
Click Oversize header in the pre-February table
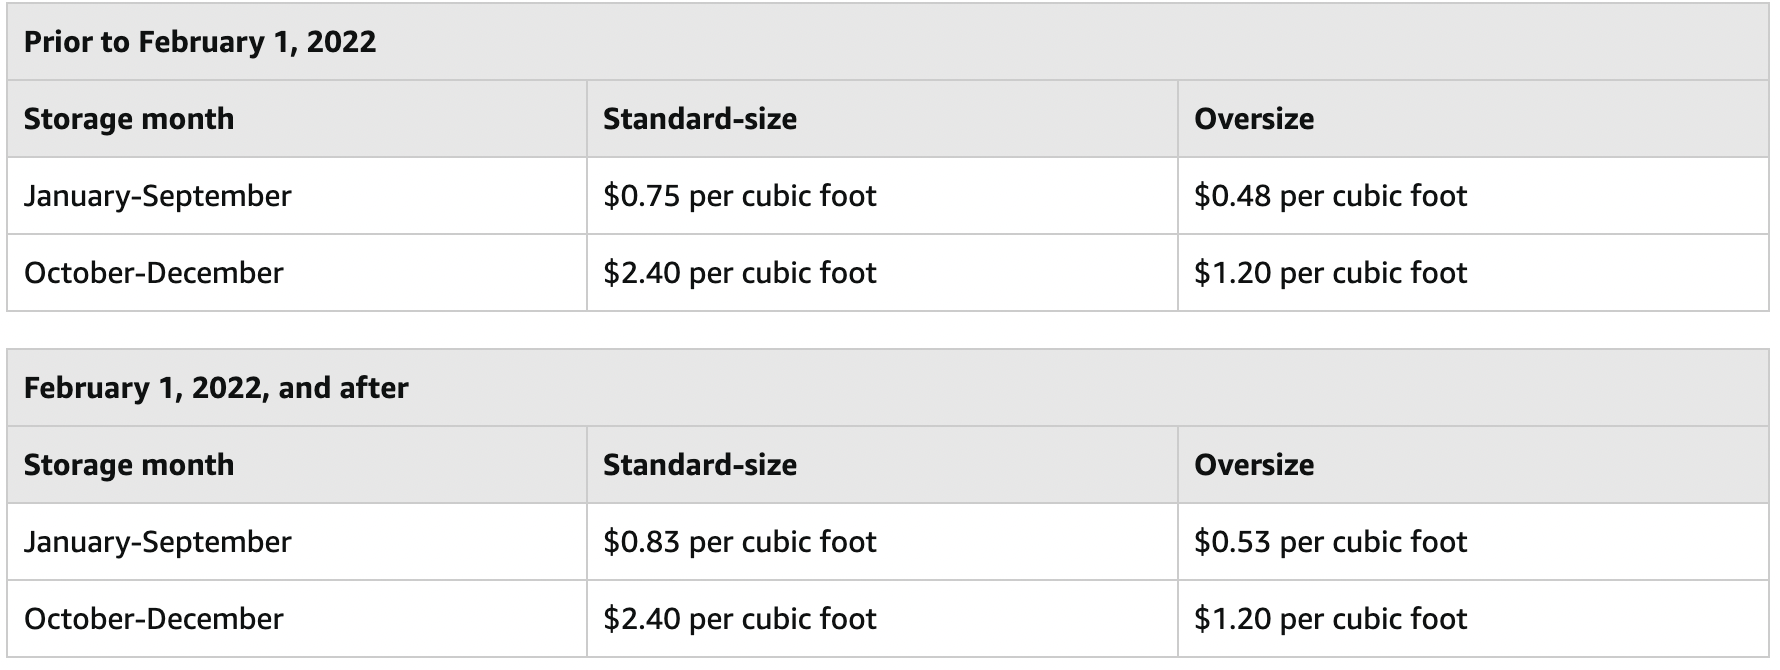[x=1254, y=119]
